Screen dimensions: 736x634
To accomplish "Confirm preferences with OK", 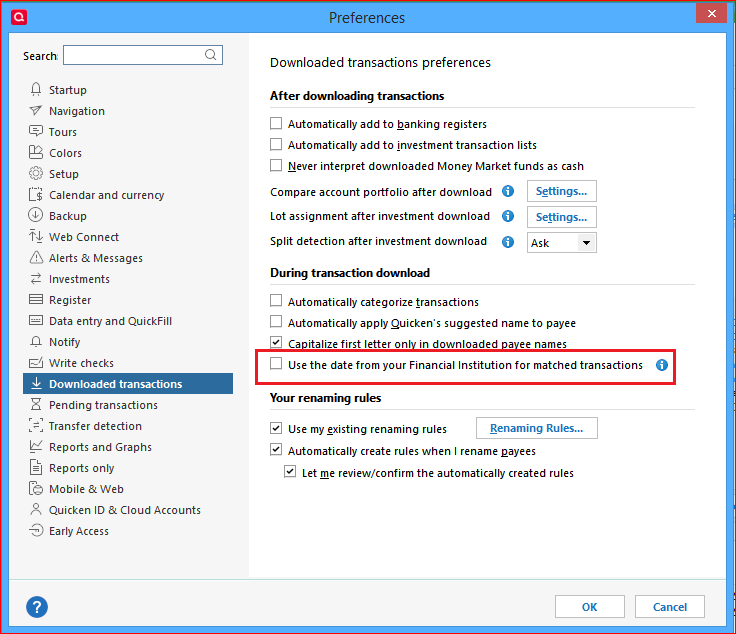I will click(590, 607).
